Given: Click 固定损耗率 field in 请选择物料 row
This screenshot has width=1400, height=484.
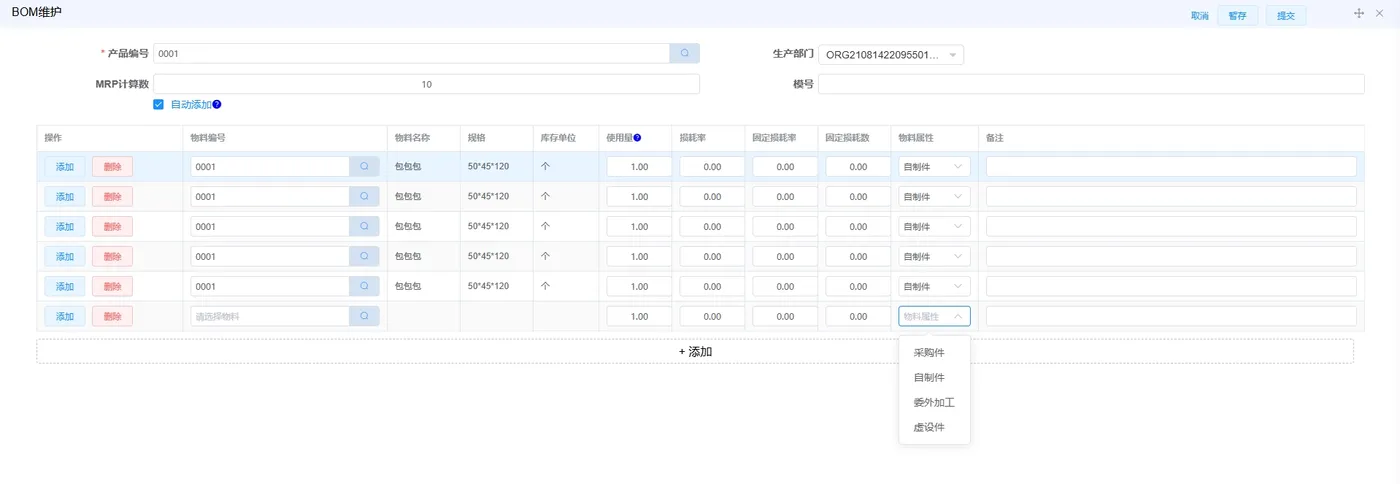Looking at the screenshot, I should click(x=785, y=316).
